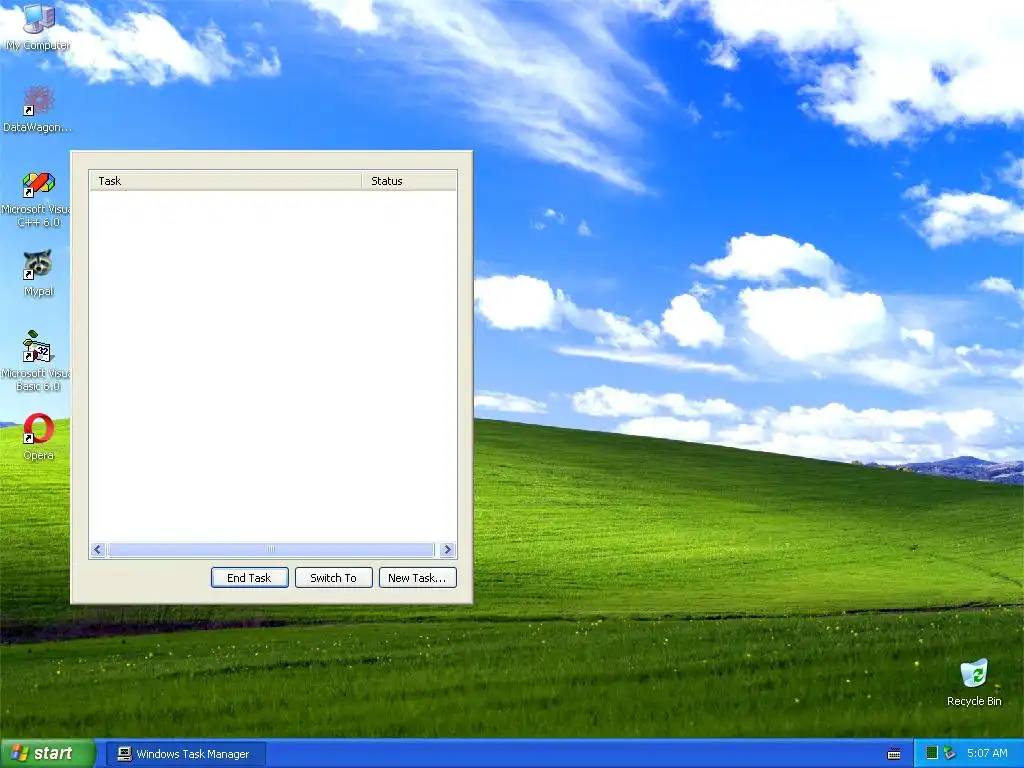This screenshot has height=768, width=1024.
Task: Click the End Task button
Action: [x=249, y=578]
